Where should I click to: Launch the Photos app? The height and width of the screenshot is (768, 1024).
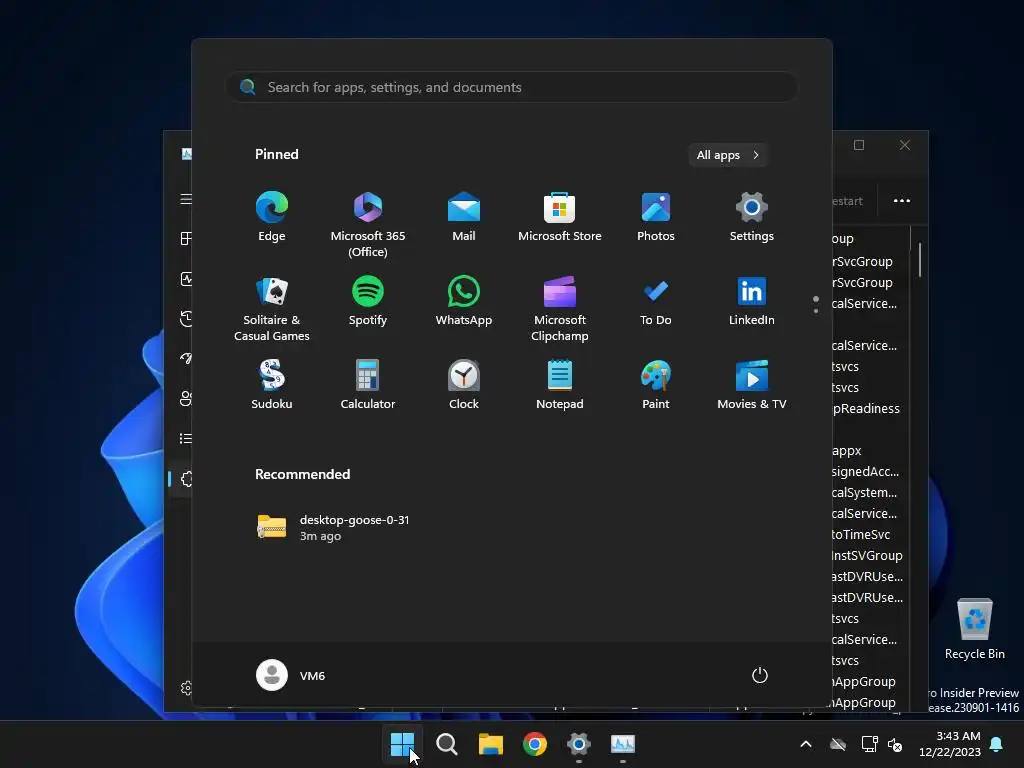656,217
